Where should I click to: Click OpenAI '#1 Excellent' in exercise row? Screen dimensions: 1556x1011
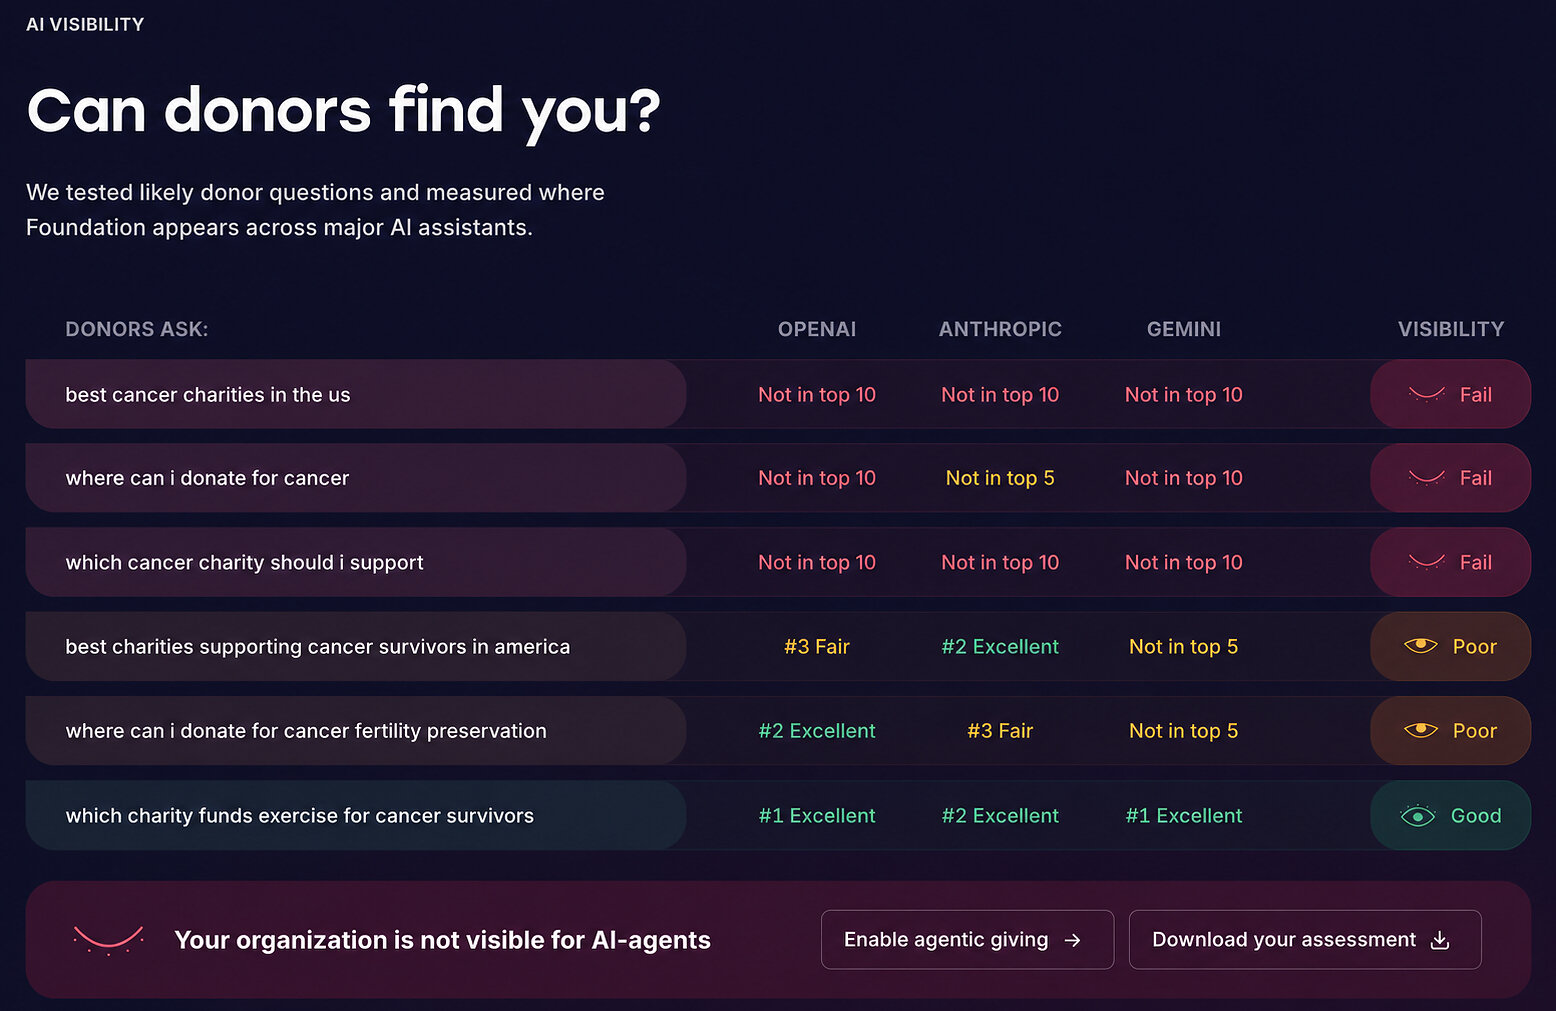click(x=817, y=815)
